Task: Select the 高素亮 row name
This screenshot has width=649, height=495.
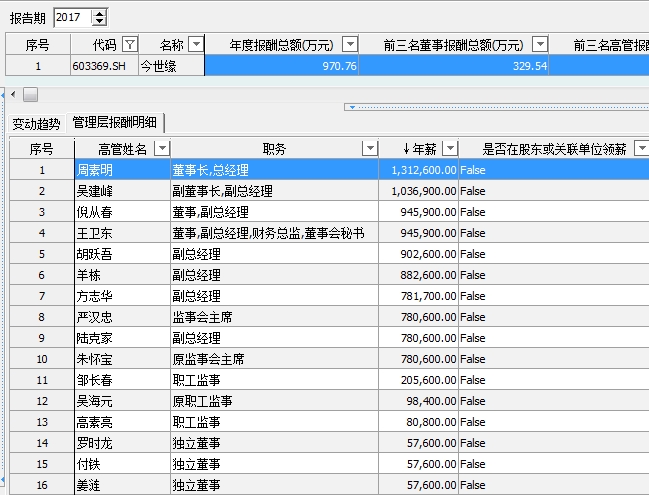Action: [123, 422]
